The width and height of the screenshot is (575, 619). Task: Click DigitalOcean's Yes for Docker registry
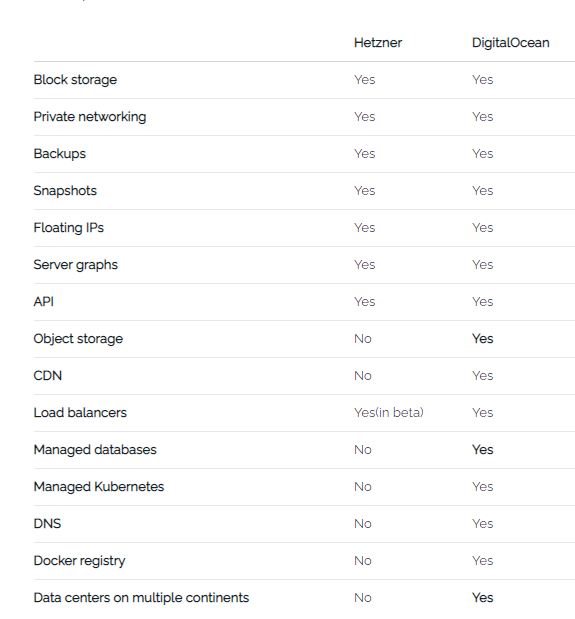[483, 561]
